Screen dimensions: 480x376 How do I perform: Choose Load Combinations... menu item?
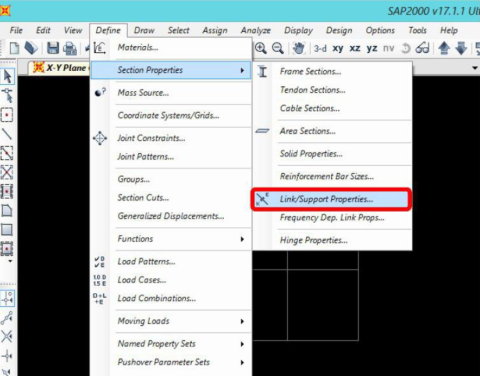pos(171,298)
